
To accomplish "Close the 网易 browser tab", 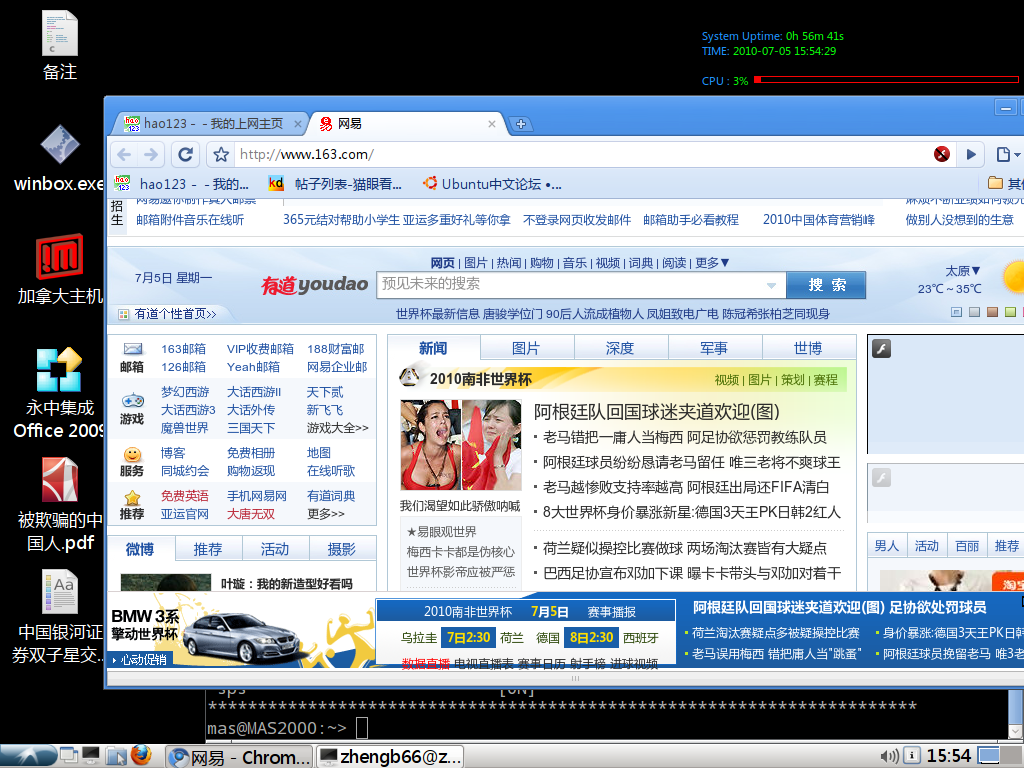I will (x=492, y=123).
